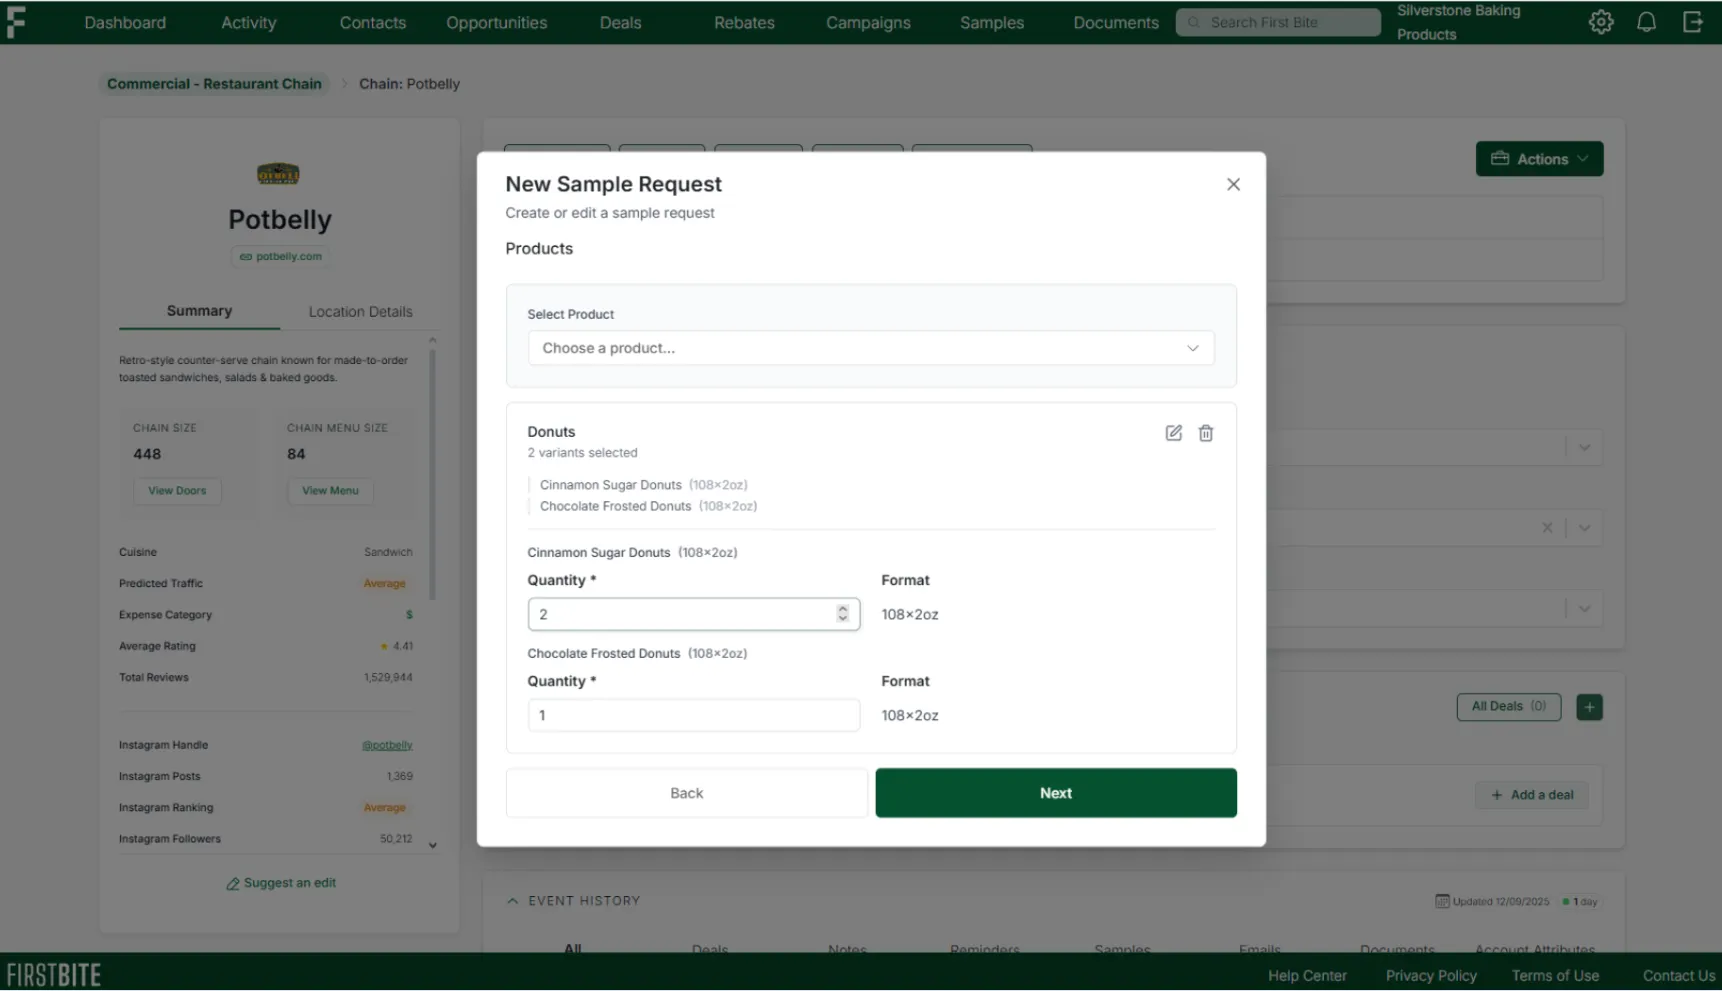The height and width of the screenshot is (991, 1722).
Task: Select the Summary tab
Action: click(x=199, y=311)
